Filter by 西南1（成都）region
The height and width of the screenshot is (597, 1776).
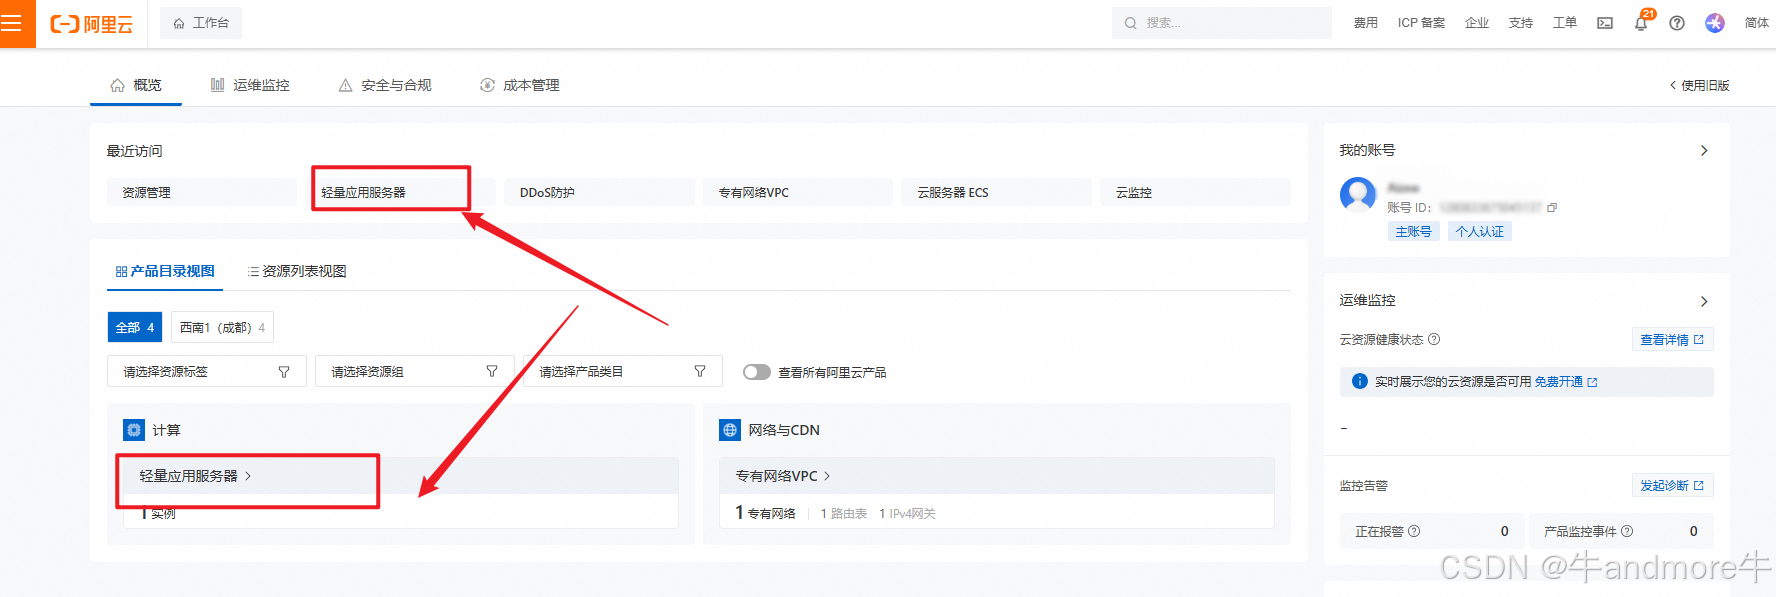point(222,327)
